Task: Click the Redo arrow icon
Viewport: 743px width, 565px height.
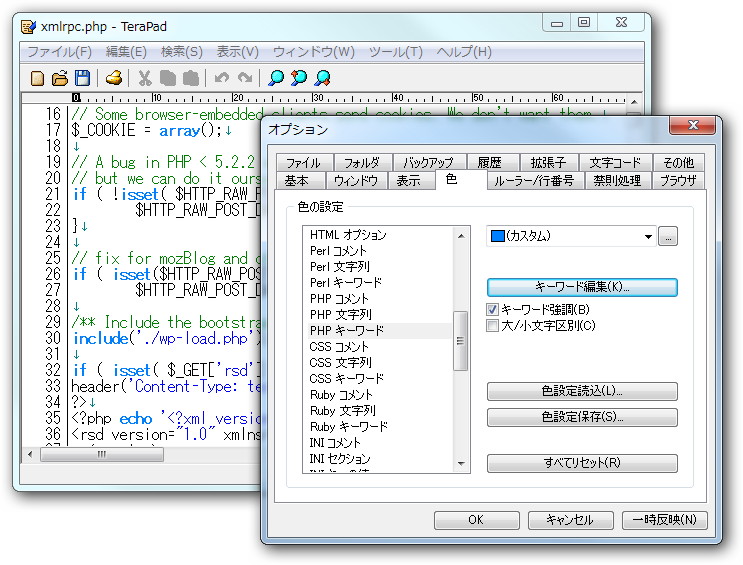Action: coord(245,78)
